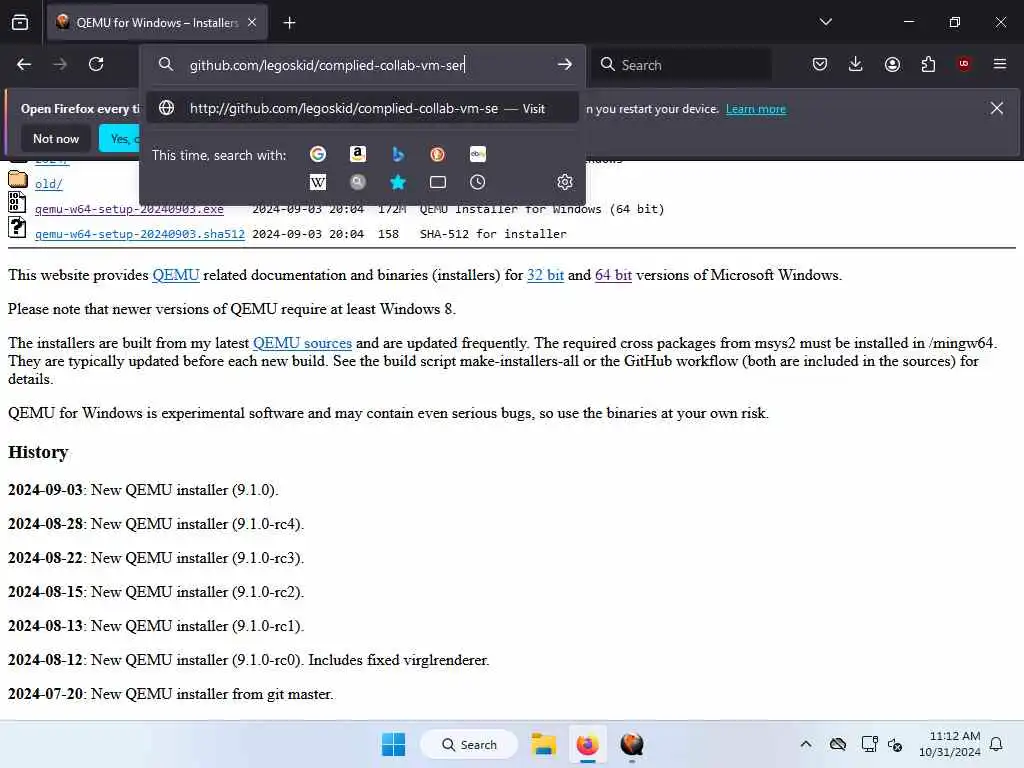Open the Firefox account menu
The image size is (1024, 768).
pos(892,64)
